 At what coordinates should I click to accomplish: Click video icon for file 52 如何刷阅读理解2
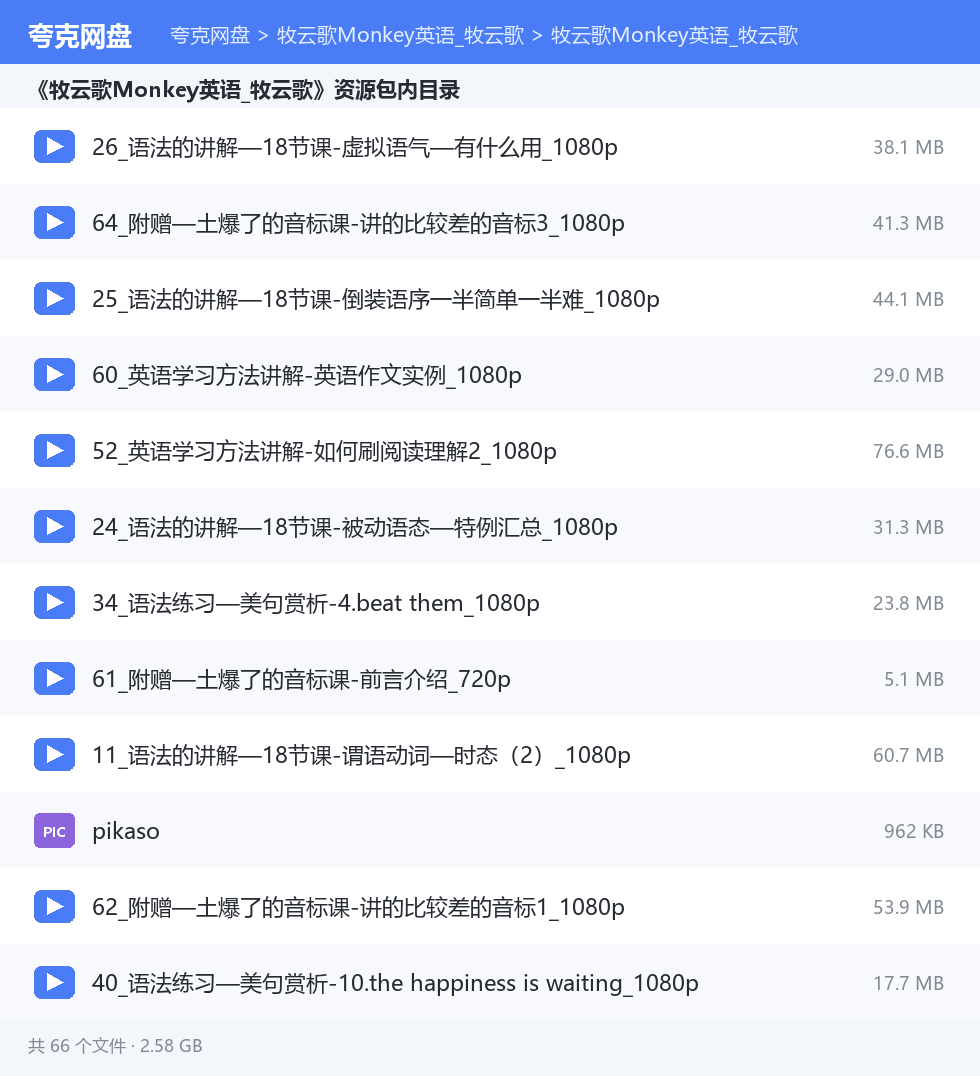(x=54, y=451)
